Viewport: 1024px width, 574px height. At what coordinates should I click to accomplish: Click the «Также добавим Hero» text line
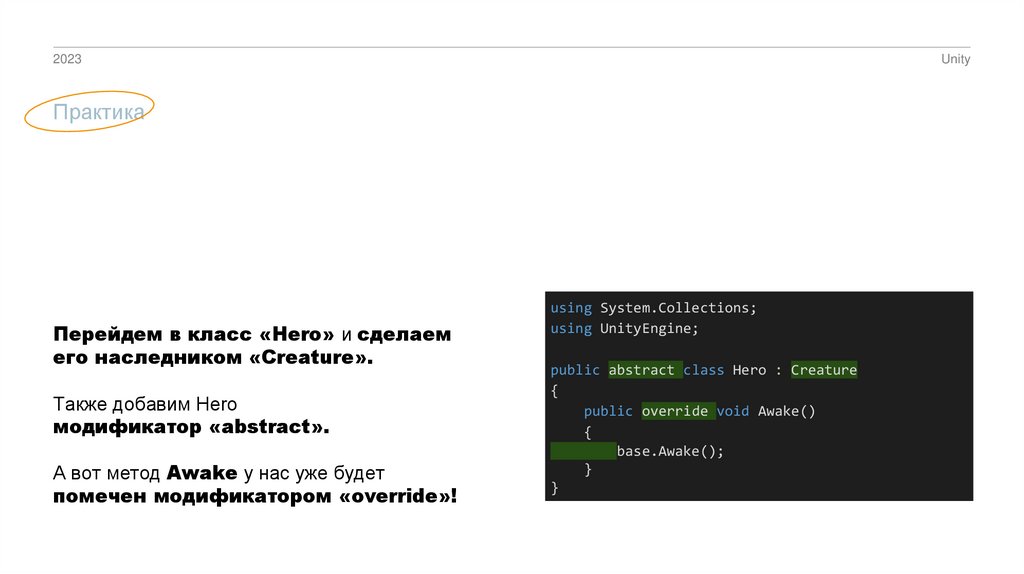(x=145, y=404)
